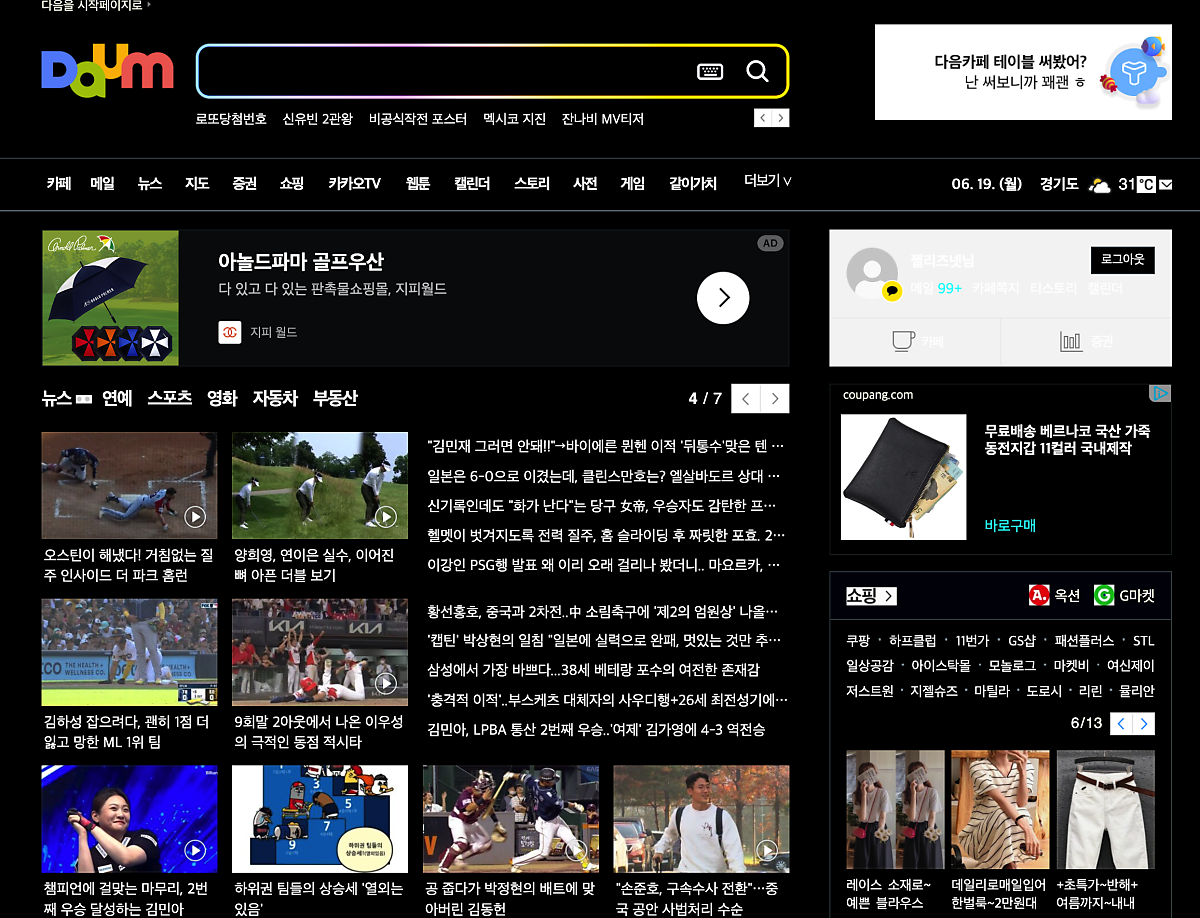Open the 하프클럽 shopping link
The image size is (1200, 918).
tap(912, 640)
